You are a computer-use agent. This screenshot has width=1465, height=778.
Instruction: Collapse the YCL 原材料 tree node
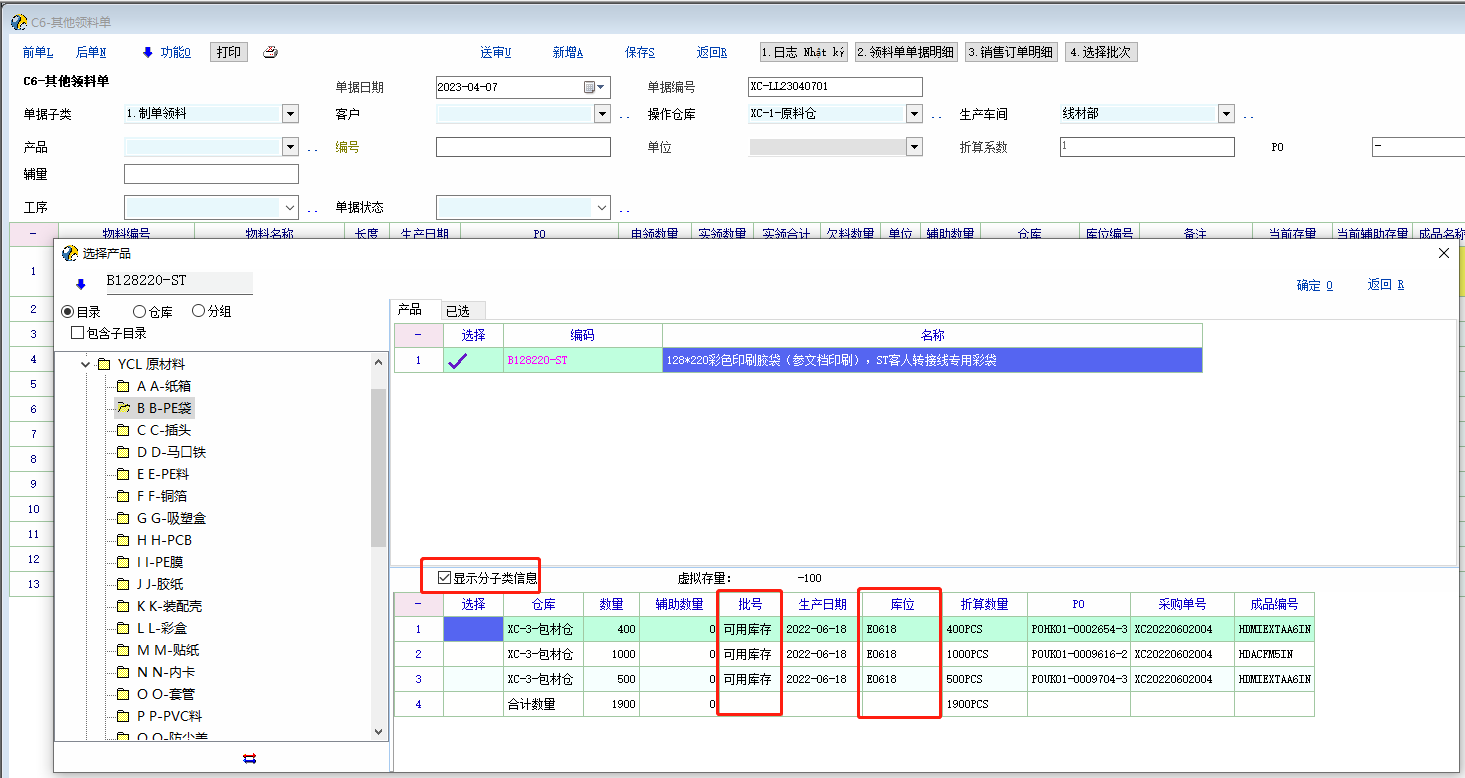[x=86, y=365]
